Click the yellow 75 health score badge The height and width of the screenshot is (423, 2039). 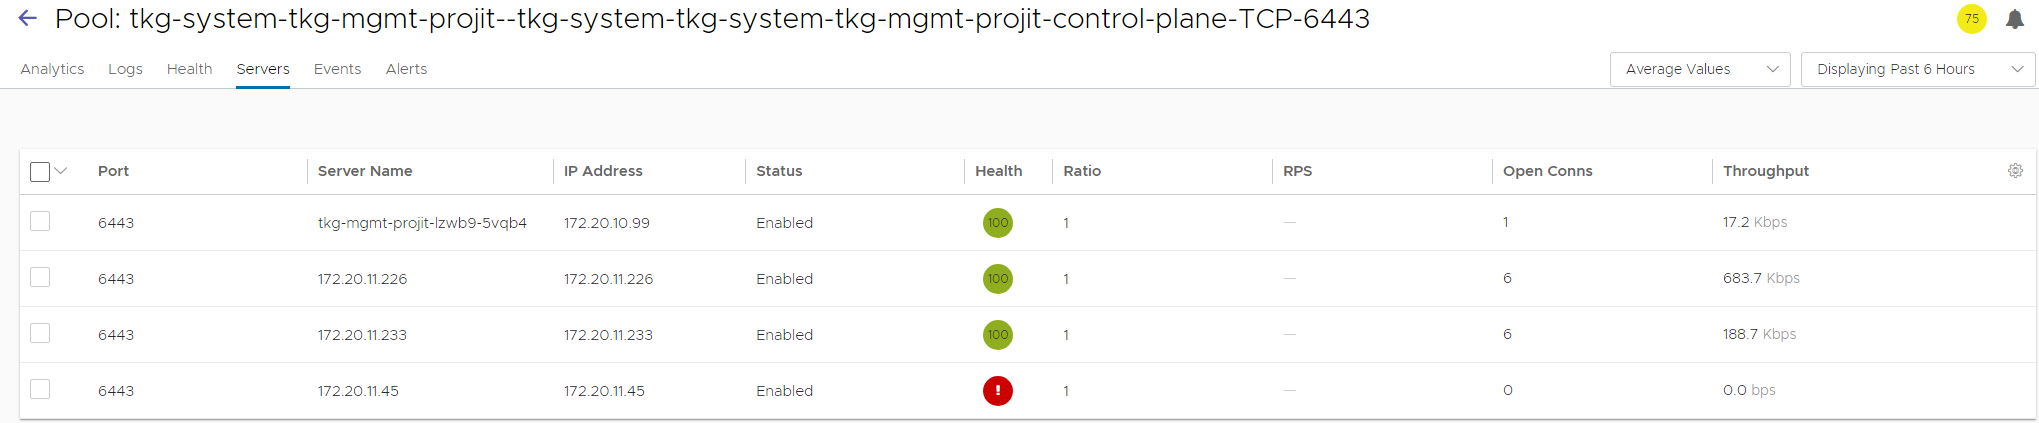(1972, 19)
